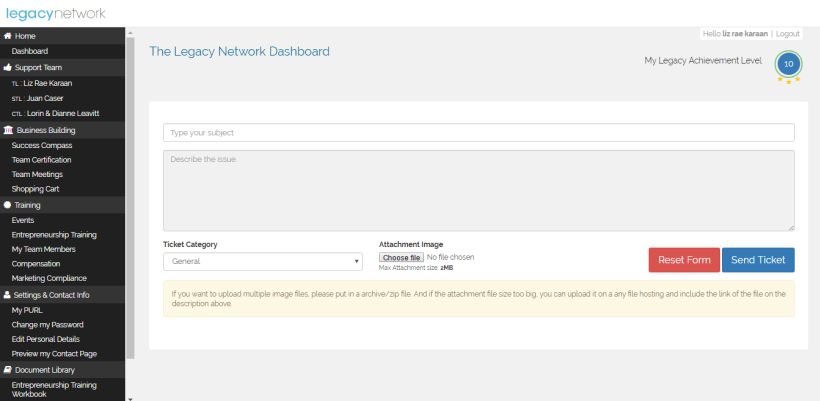Image resolution: width=820 pixels, height=401 pixels.
Task: Open Shopping Cart from the sidebar
Action: tap(36, 188)
